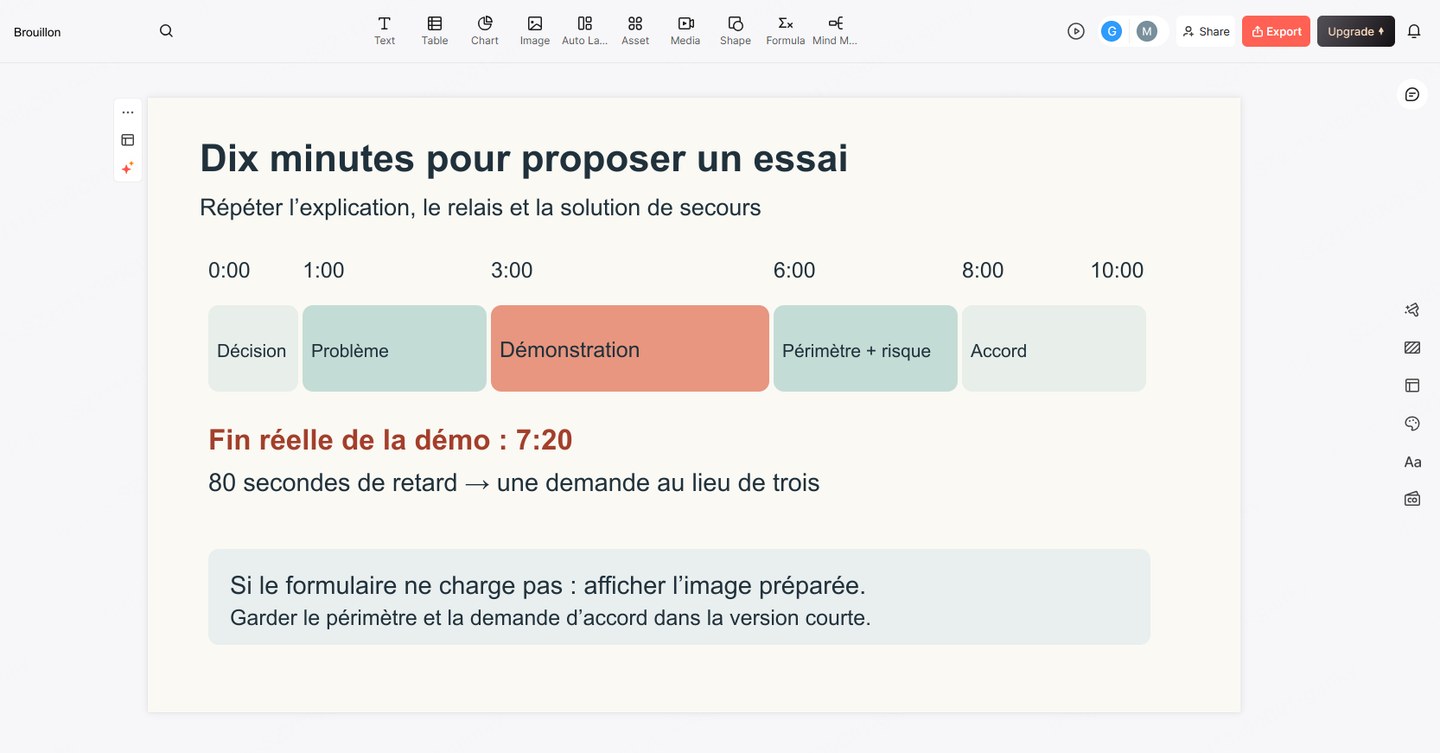
Task: Open the comments speech-bubble icon
Action: pos(1412,94)
